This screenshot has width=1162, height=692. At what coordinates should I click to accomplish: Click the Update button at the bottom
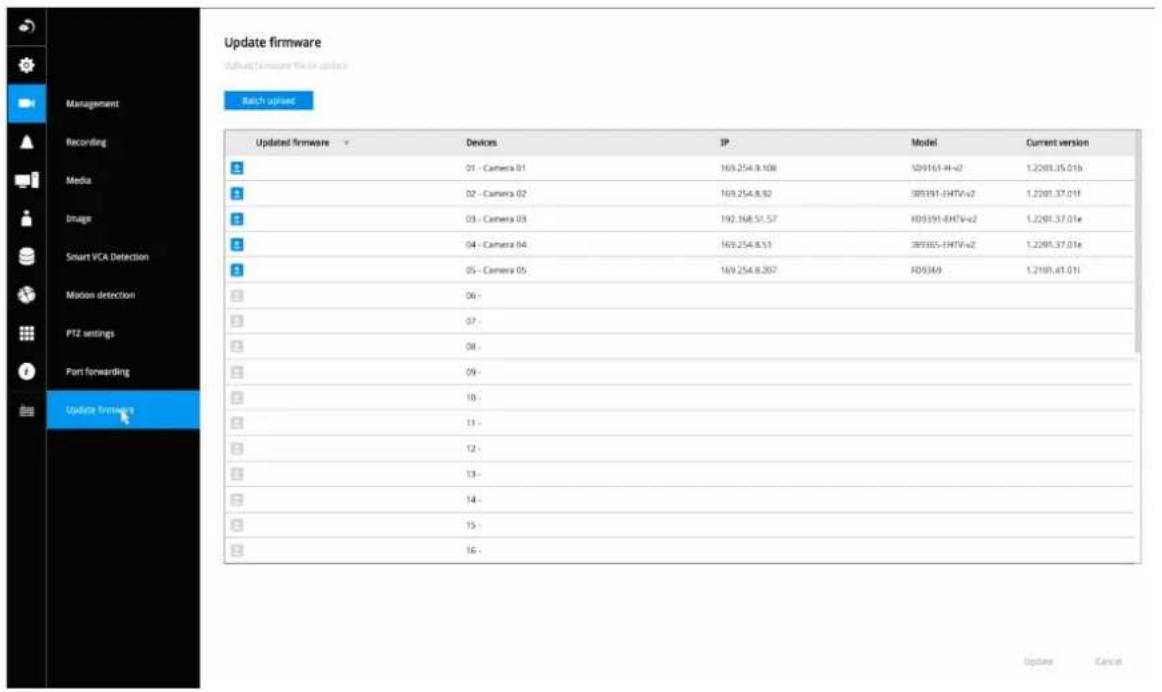[1038, 661]
